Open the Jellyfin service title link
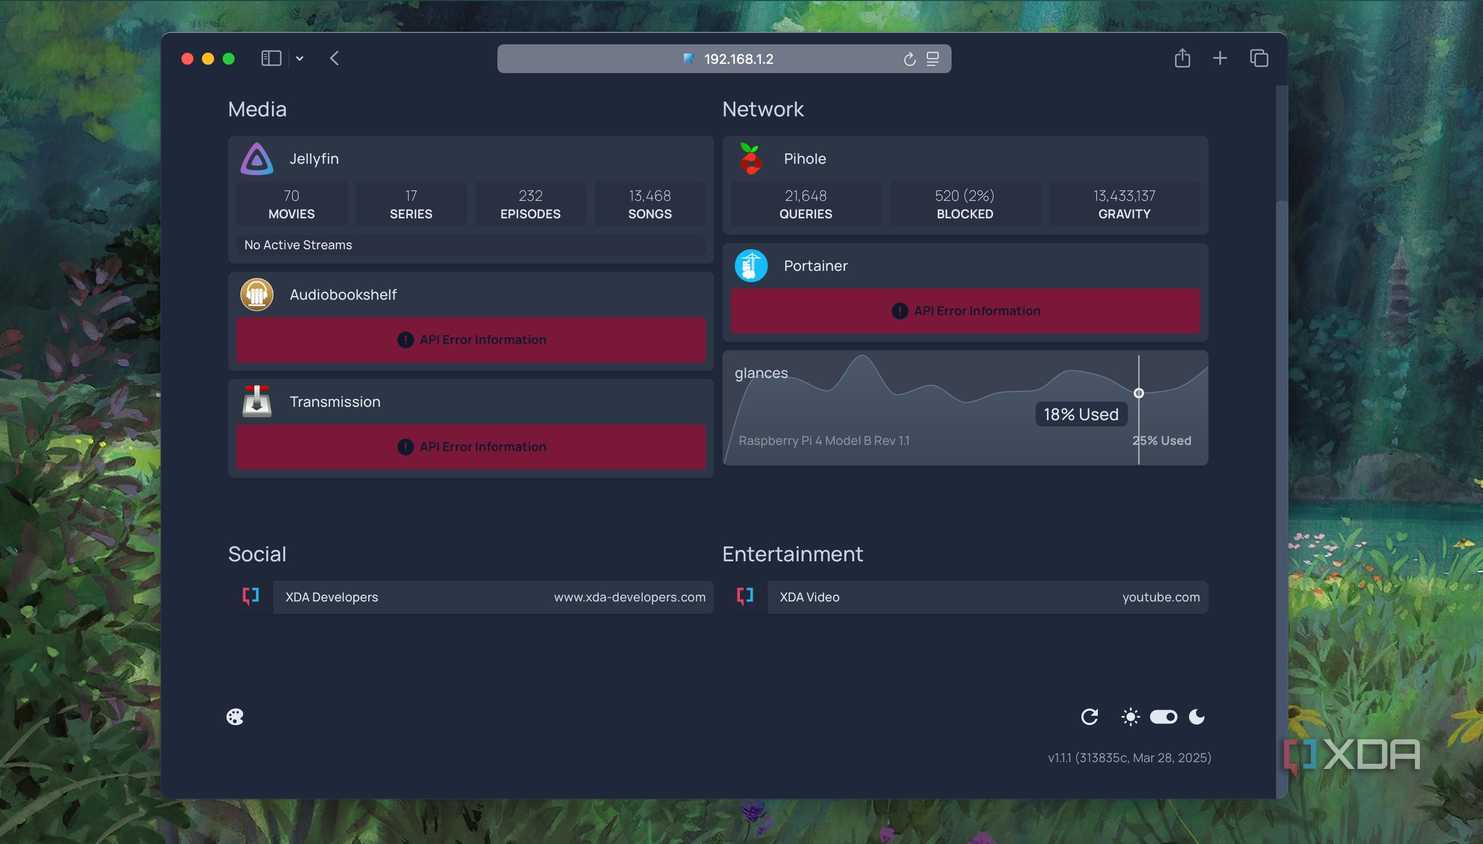This screenshot has height=844, width=1483. tap(314, 159)
